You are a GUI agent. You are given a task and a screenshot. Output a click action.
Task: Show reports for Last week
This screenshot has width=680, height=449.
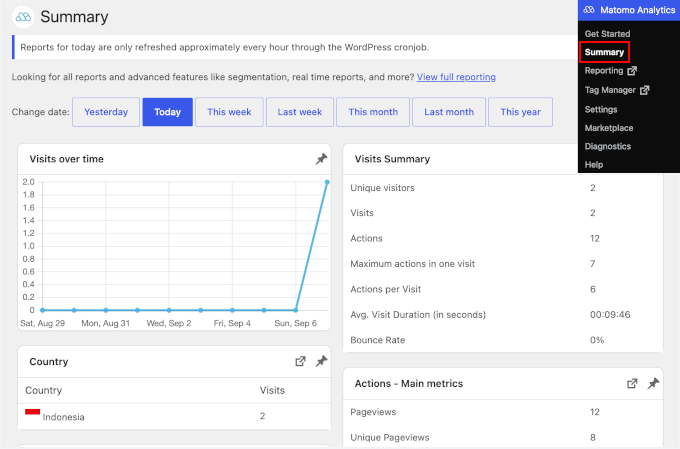click(x=300, y=112)
